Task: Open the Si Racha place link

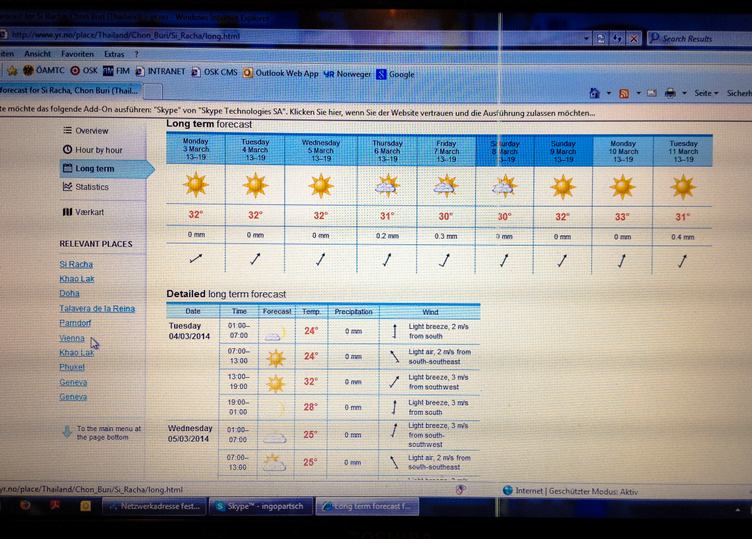Action: point(76,264)
